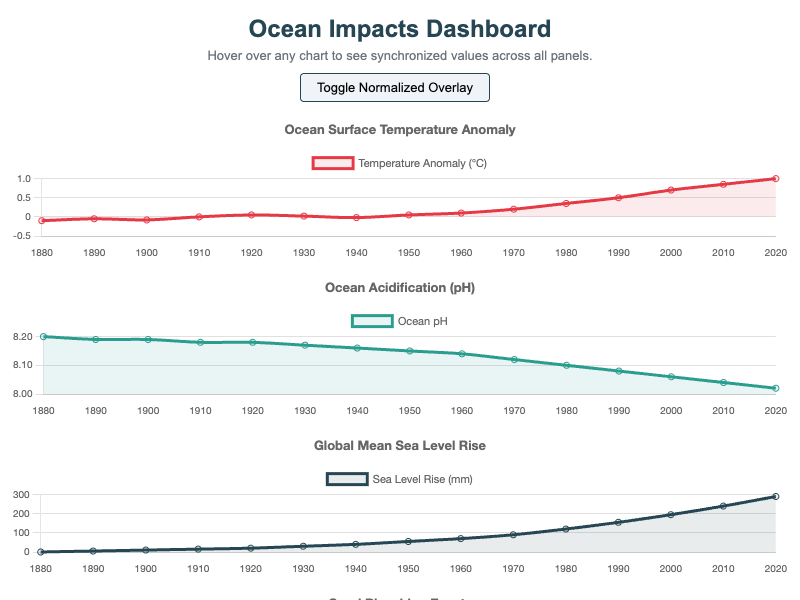This screenshot has width=800, height=600.
Task: Hide the Sea Level Rise (mm) legend label
Action: (x=422, y=479)
